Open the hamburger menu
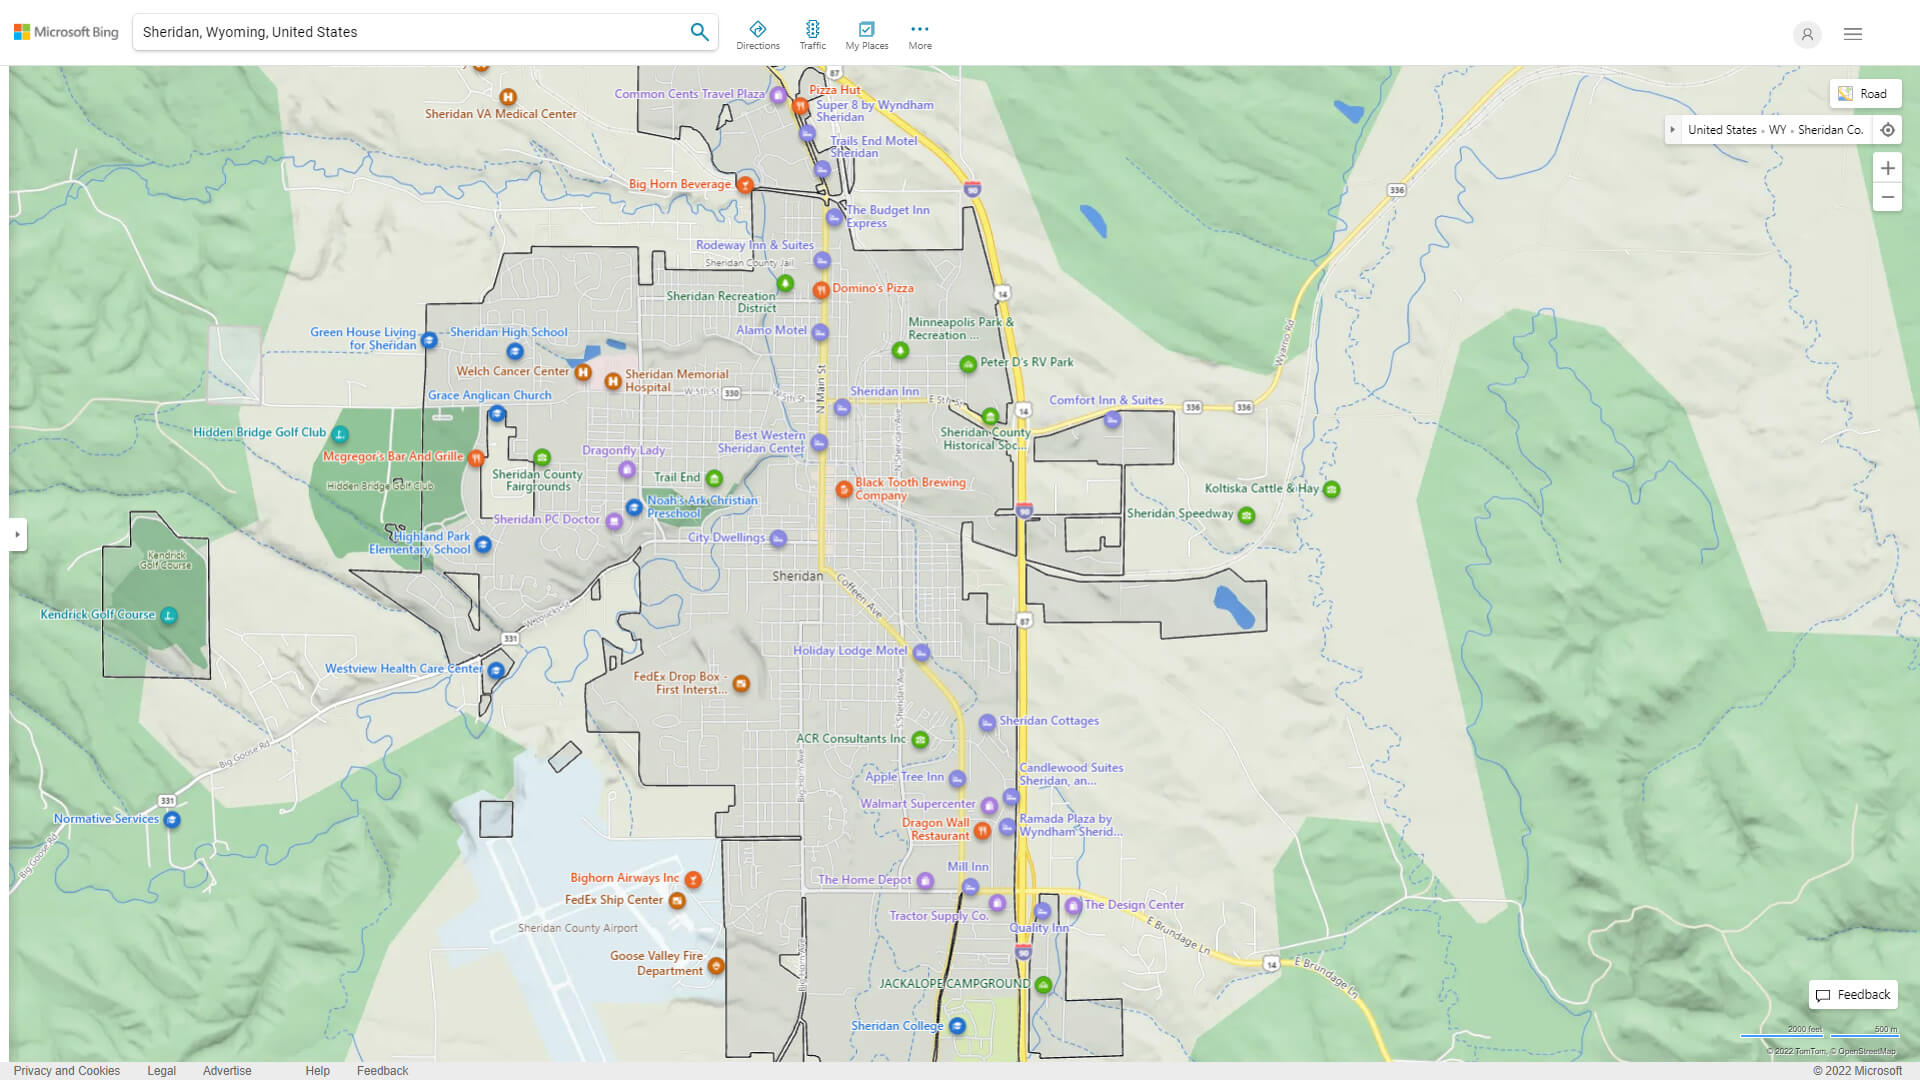 tap(1852, 34)
